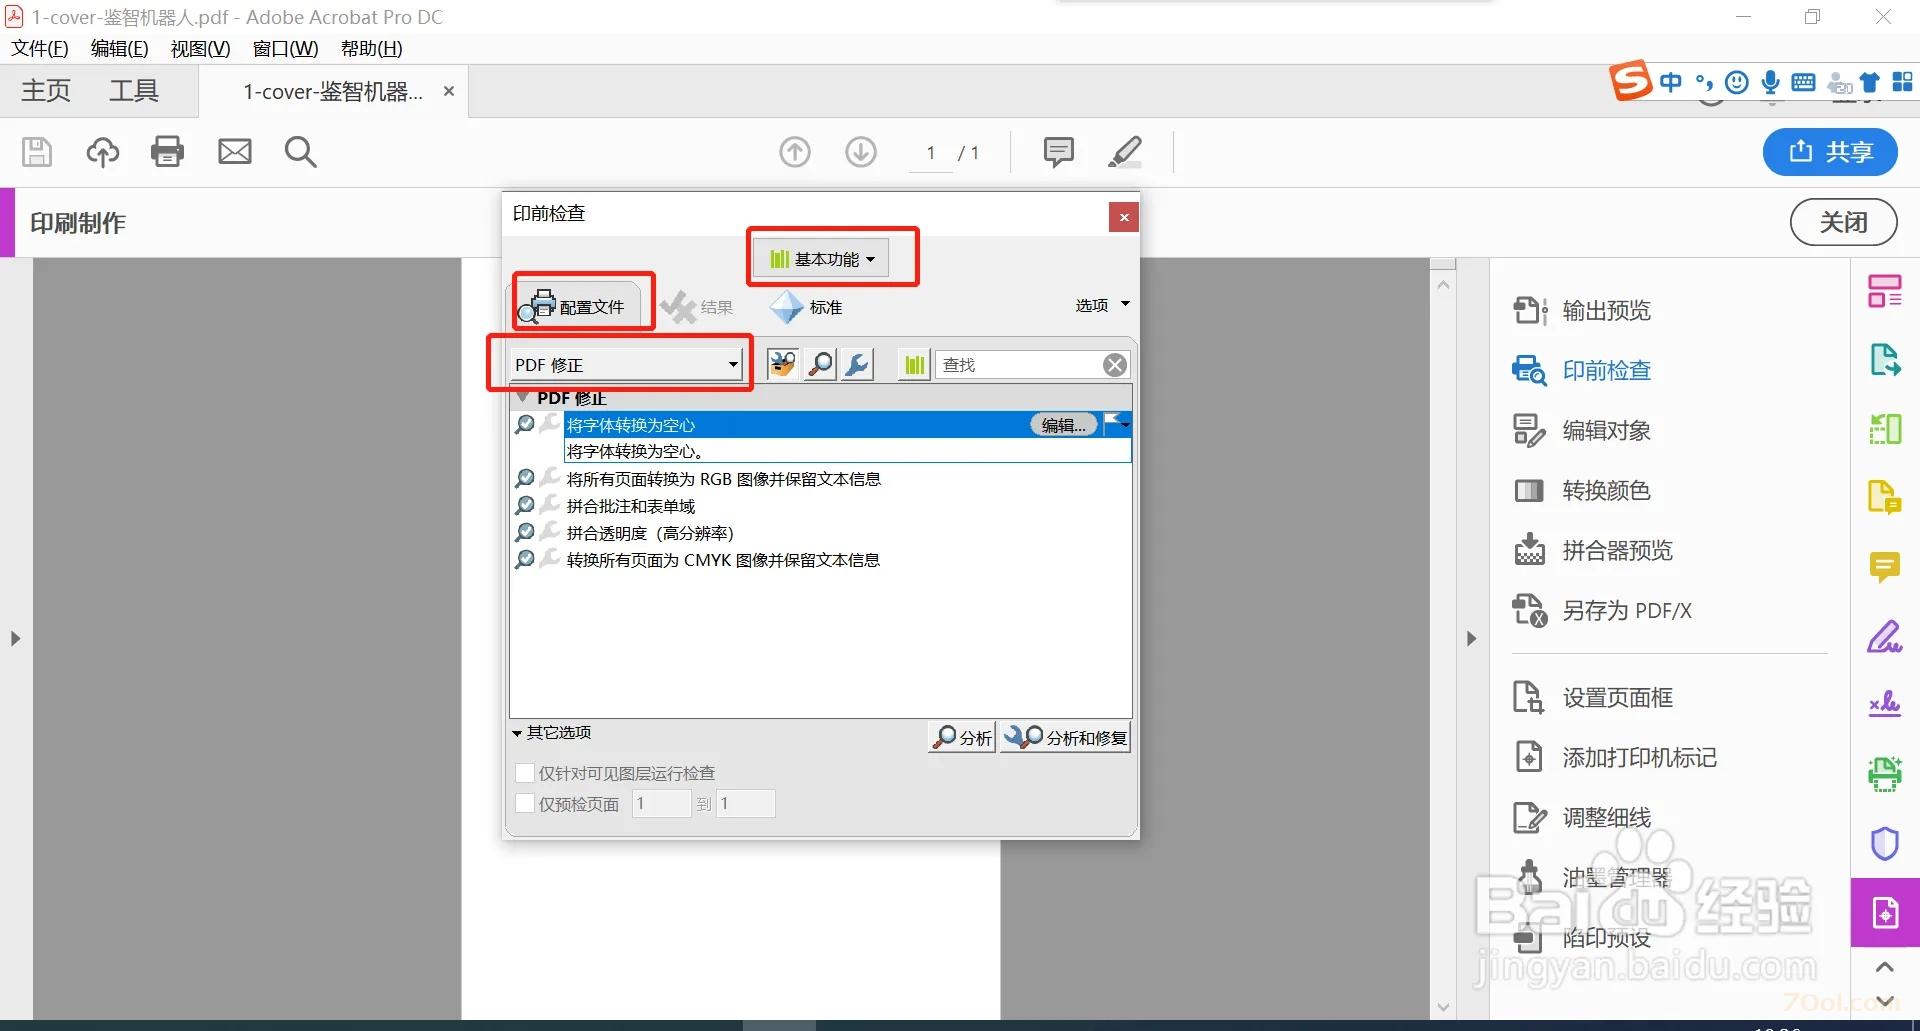Click the 查找 search input field

pos(1019,365)
